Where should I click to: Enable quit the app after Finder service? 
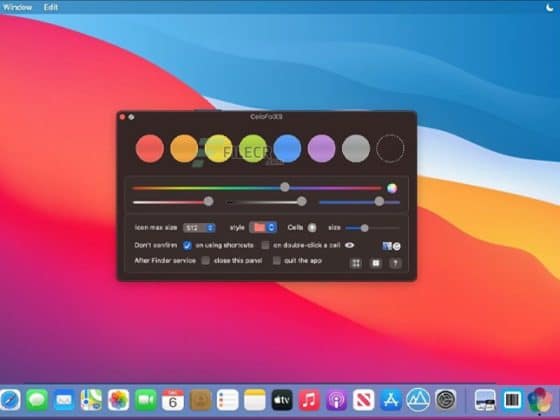277,260
